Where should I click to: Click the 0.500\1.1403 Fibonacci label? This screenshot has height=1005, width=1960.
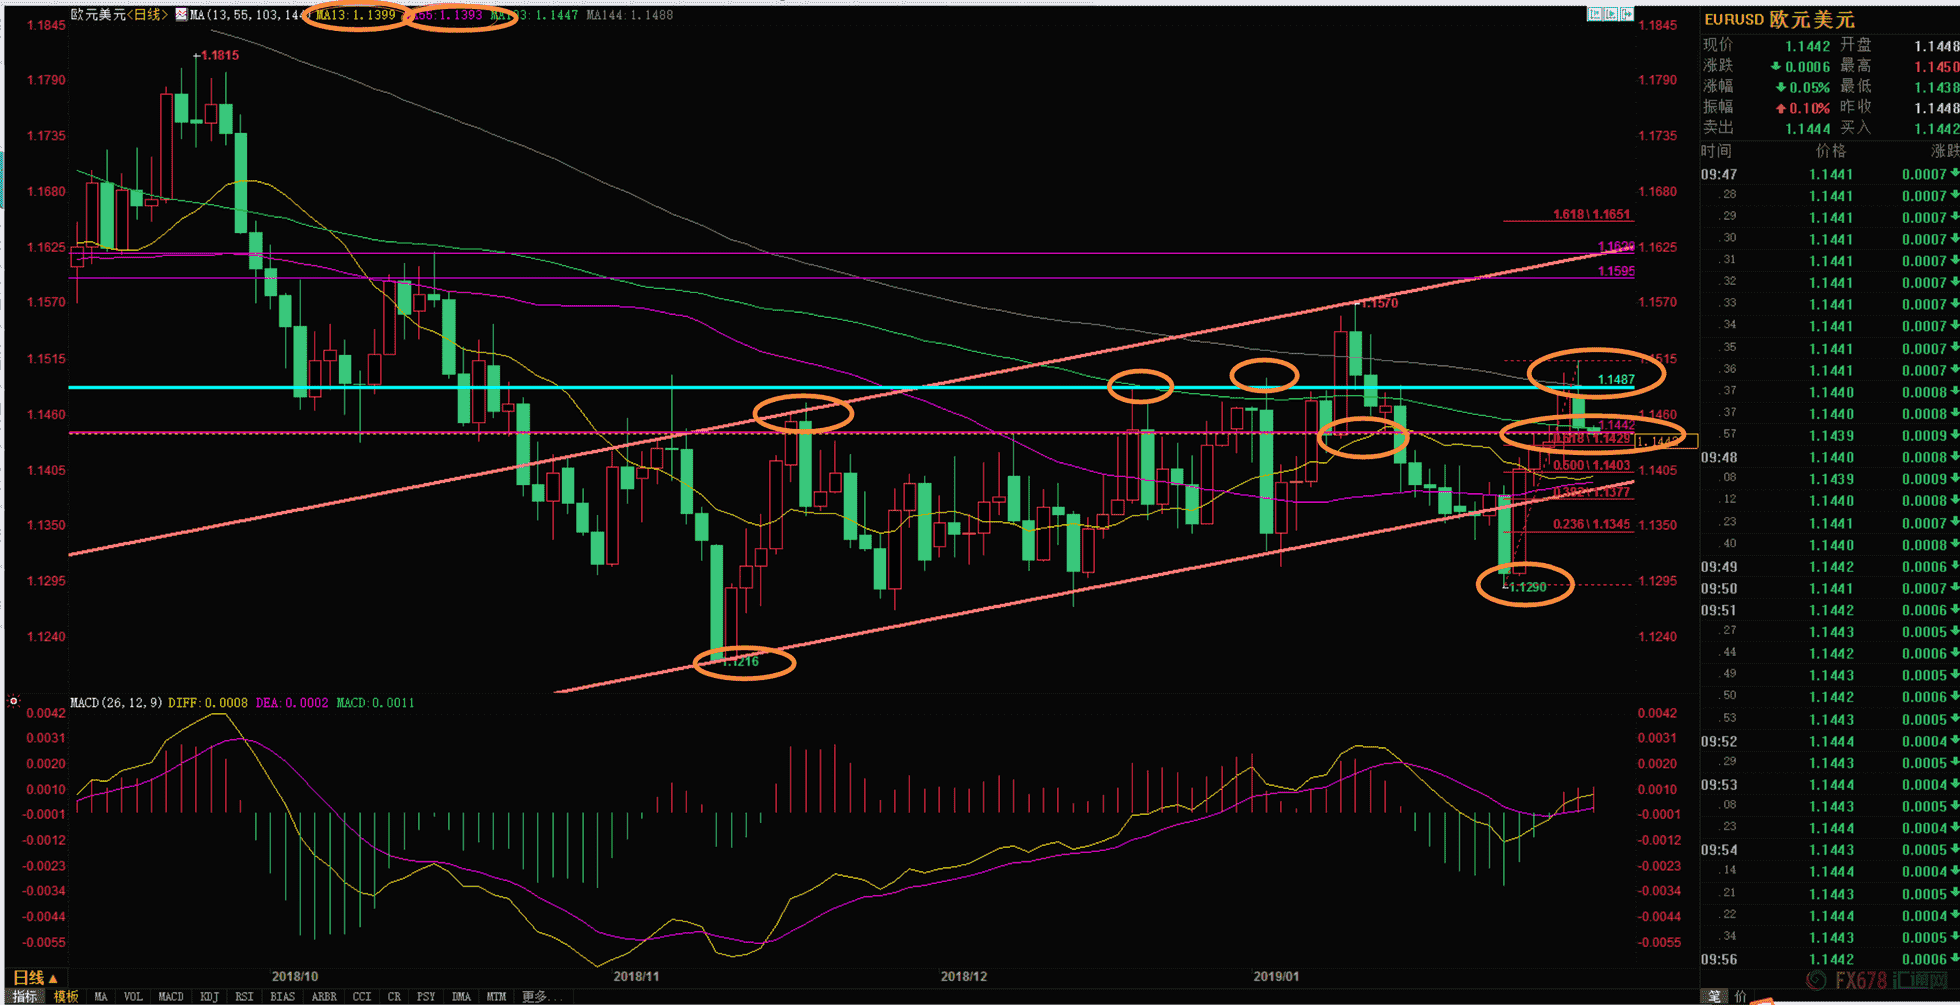(1591, 465)
